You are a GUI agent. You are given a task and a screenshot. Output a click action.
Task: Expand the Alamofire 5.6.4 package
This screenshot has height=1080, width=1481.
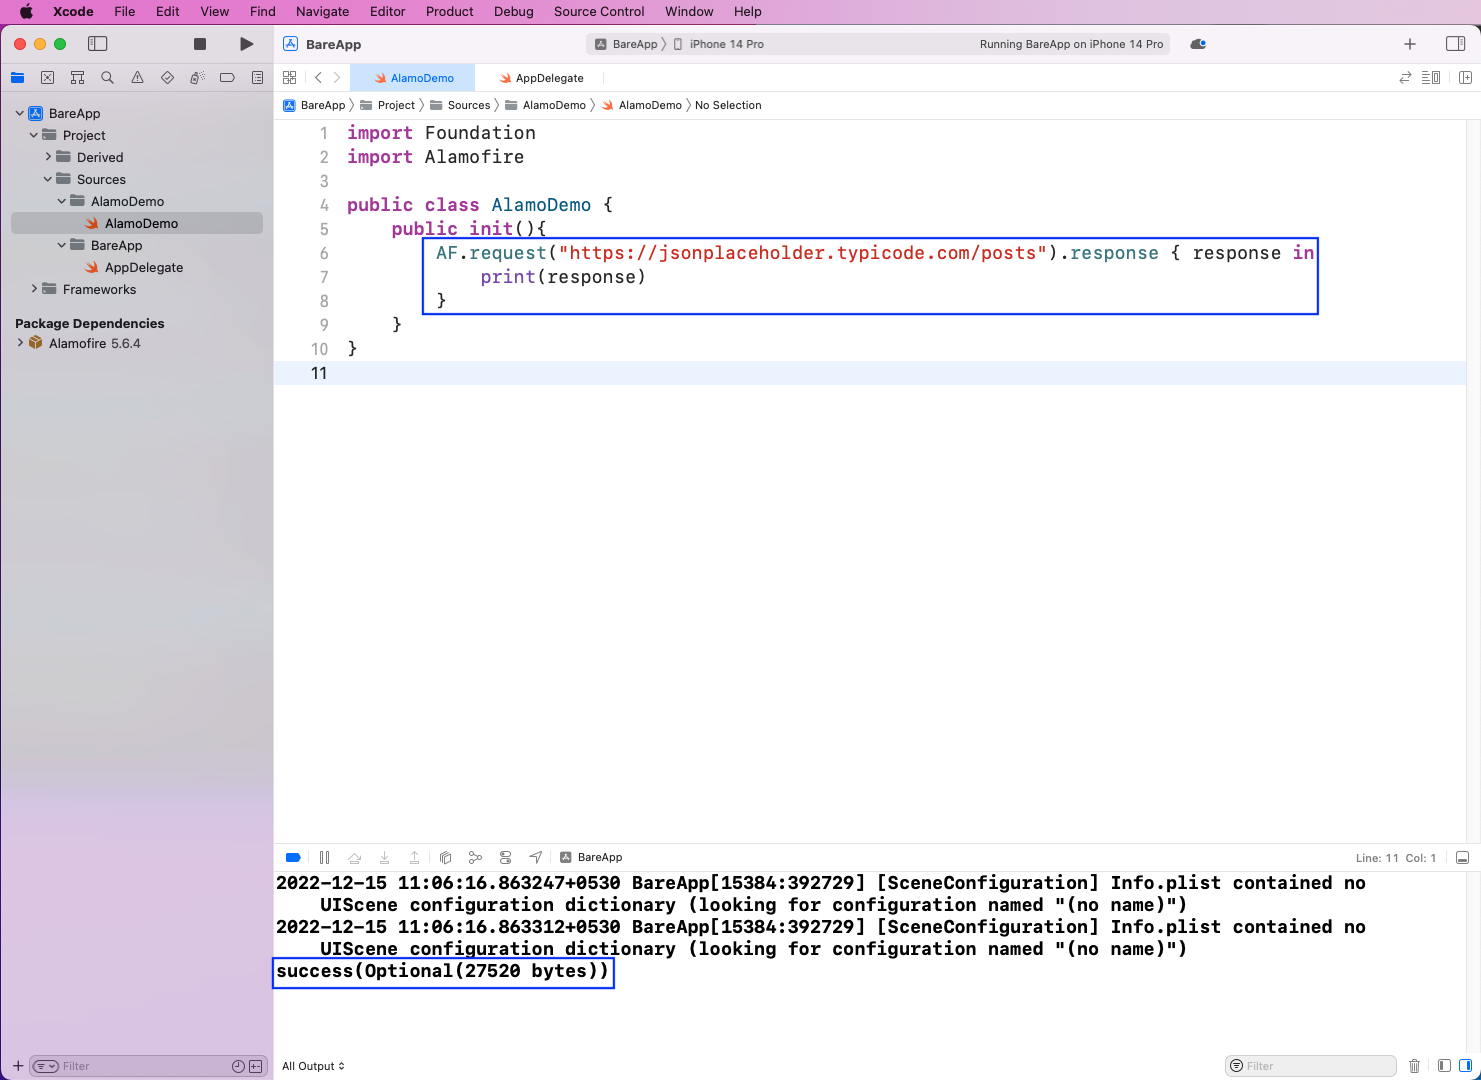20,343
